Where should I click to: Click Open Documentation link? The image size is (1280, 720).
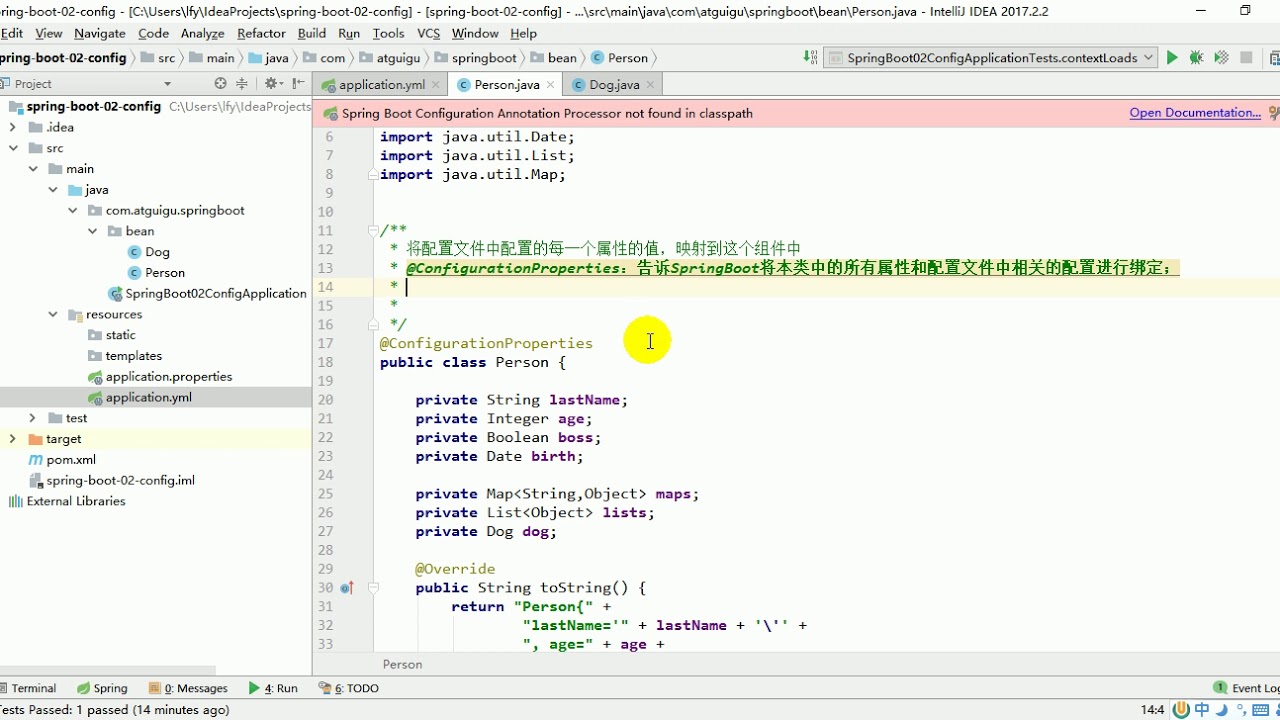coord(1195,113)
